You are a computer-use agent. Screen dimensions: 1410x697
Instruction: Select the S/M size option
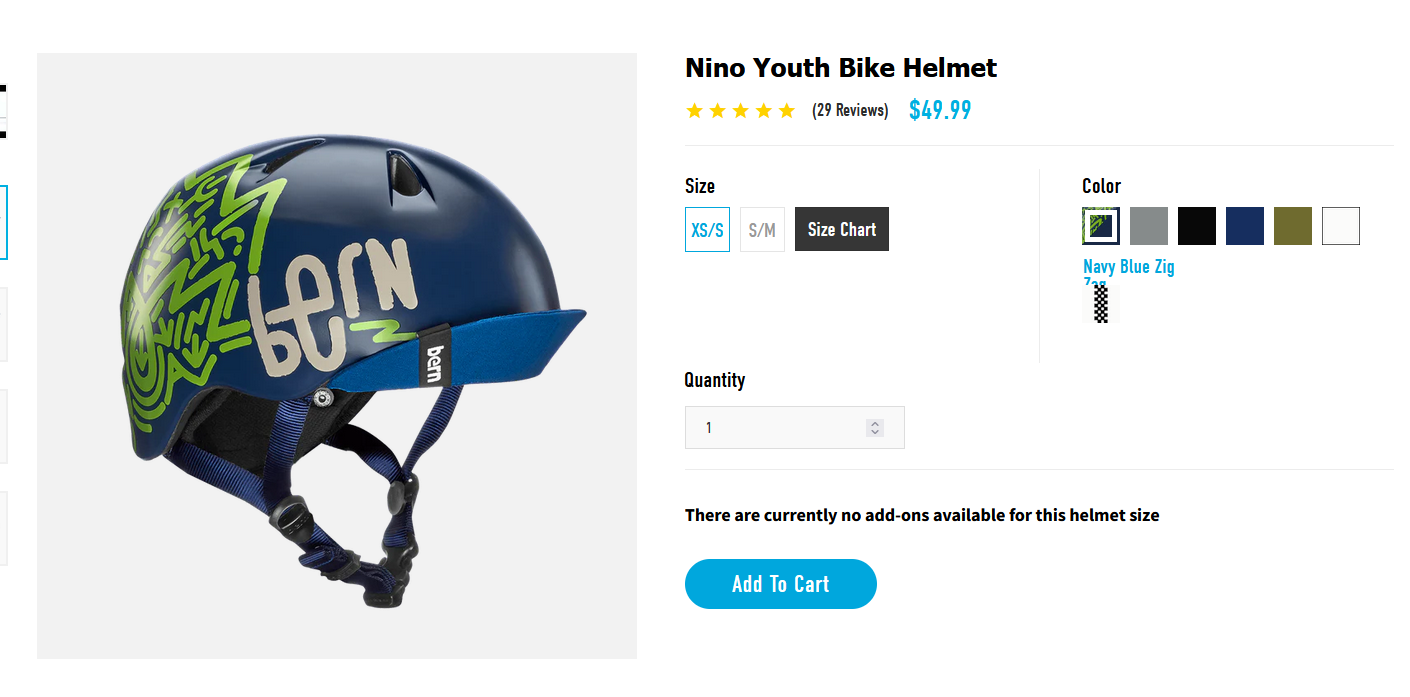point(762,229)
